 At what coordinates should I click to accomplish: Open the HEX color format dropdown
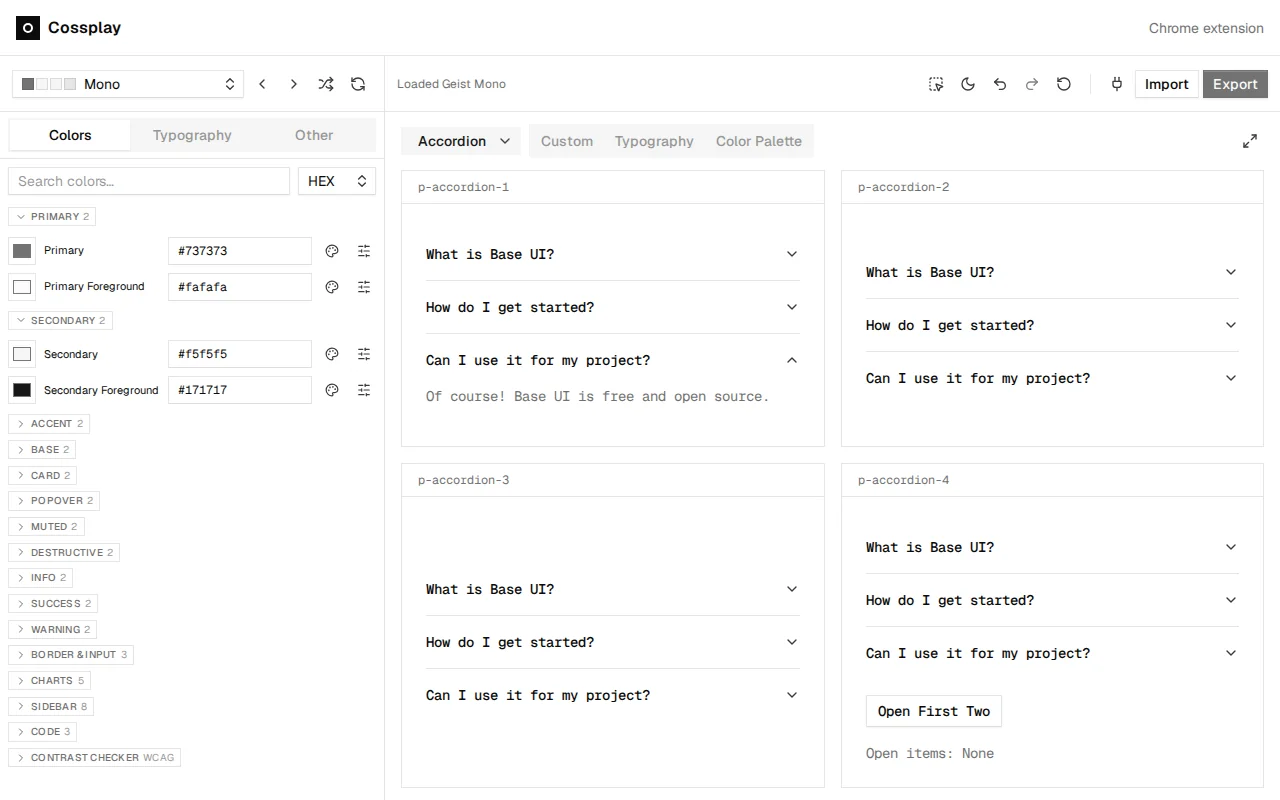point(337,181)
